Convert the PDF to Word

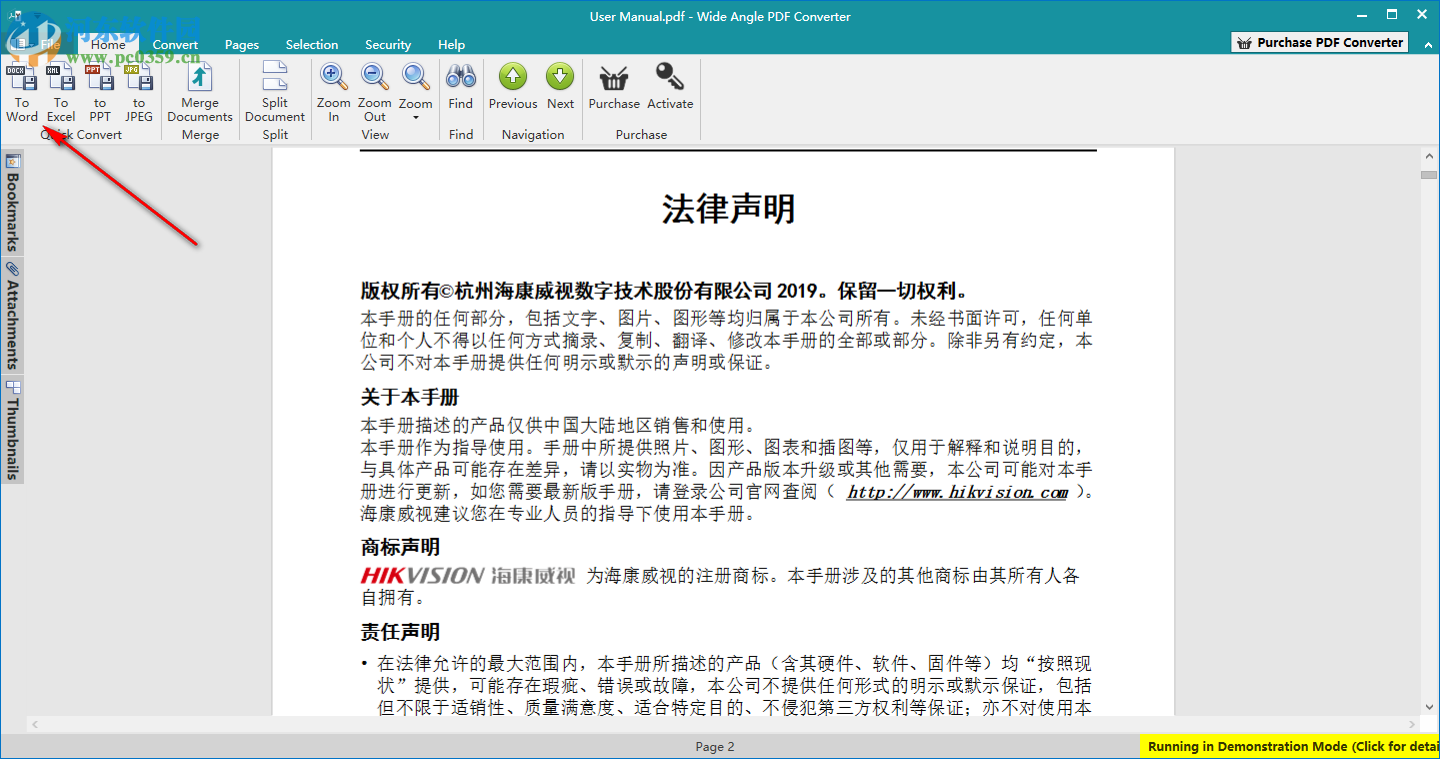coord(22,95)
